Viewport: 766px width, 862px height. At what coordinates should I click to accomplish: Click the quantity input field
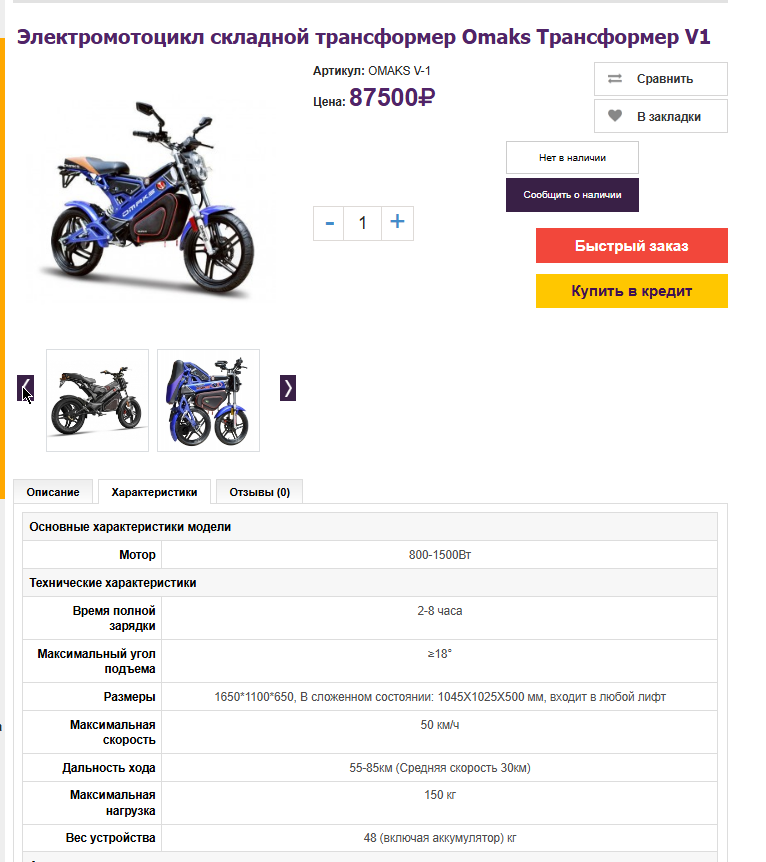click(x=362, y=223)
